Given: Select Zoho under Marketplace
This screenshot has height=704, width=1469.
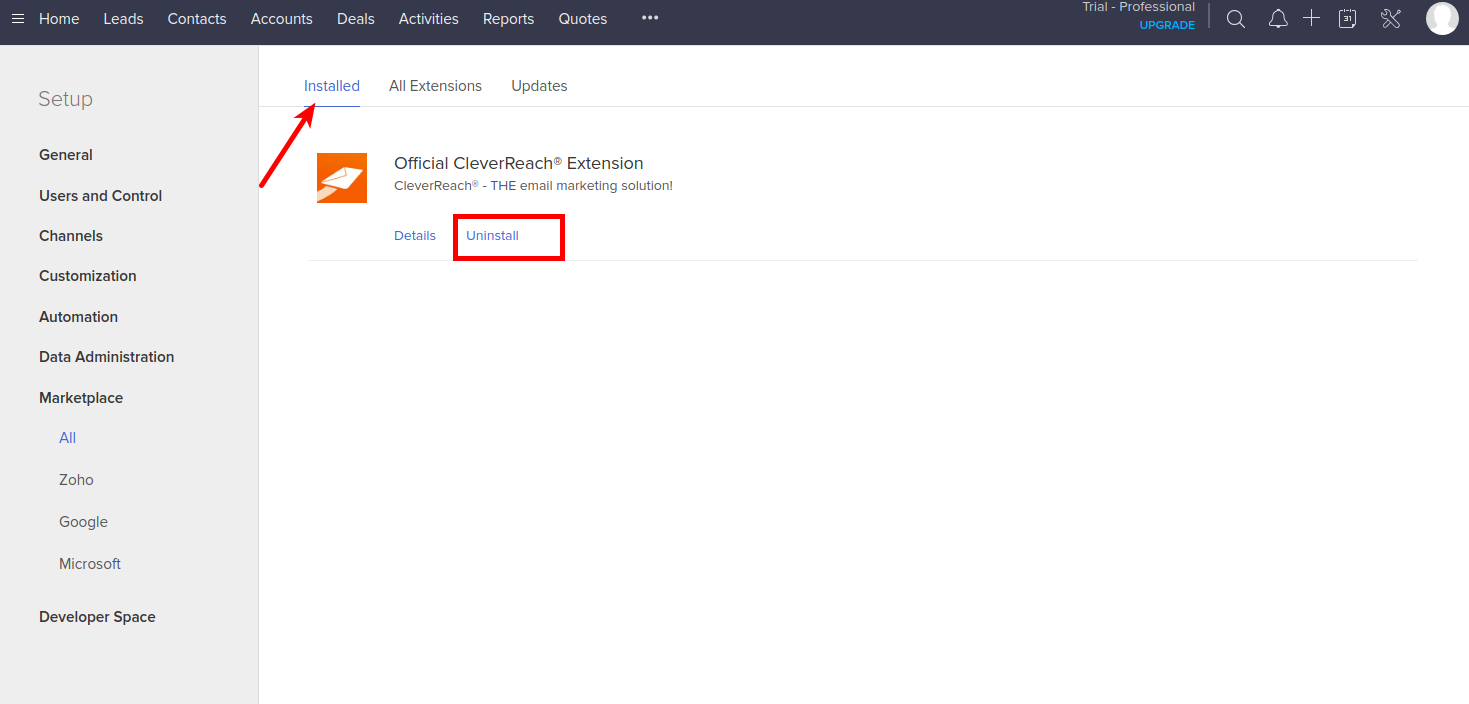Looking at the screenshot, I should (x=76, y=480).
